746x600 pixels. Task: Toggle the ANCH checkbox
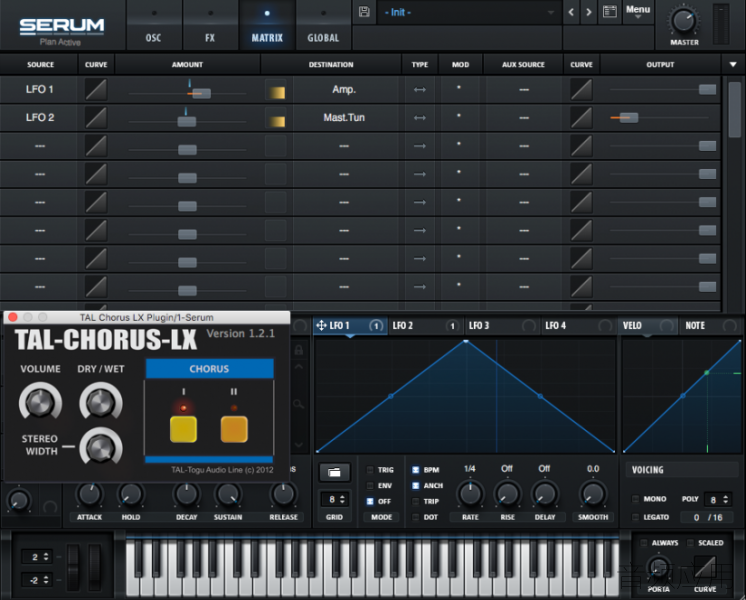[x=415, y=485]
